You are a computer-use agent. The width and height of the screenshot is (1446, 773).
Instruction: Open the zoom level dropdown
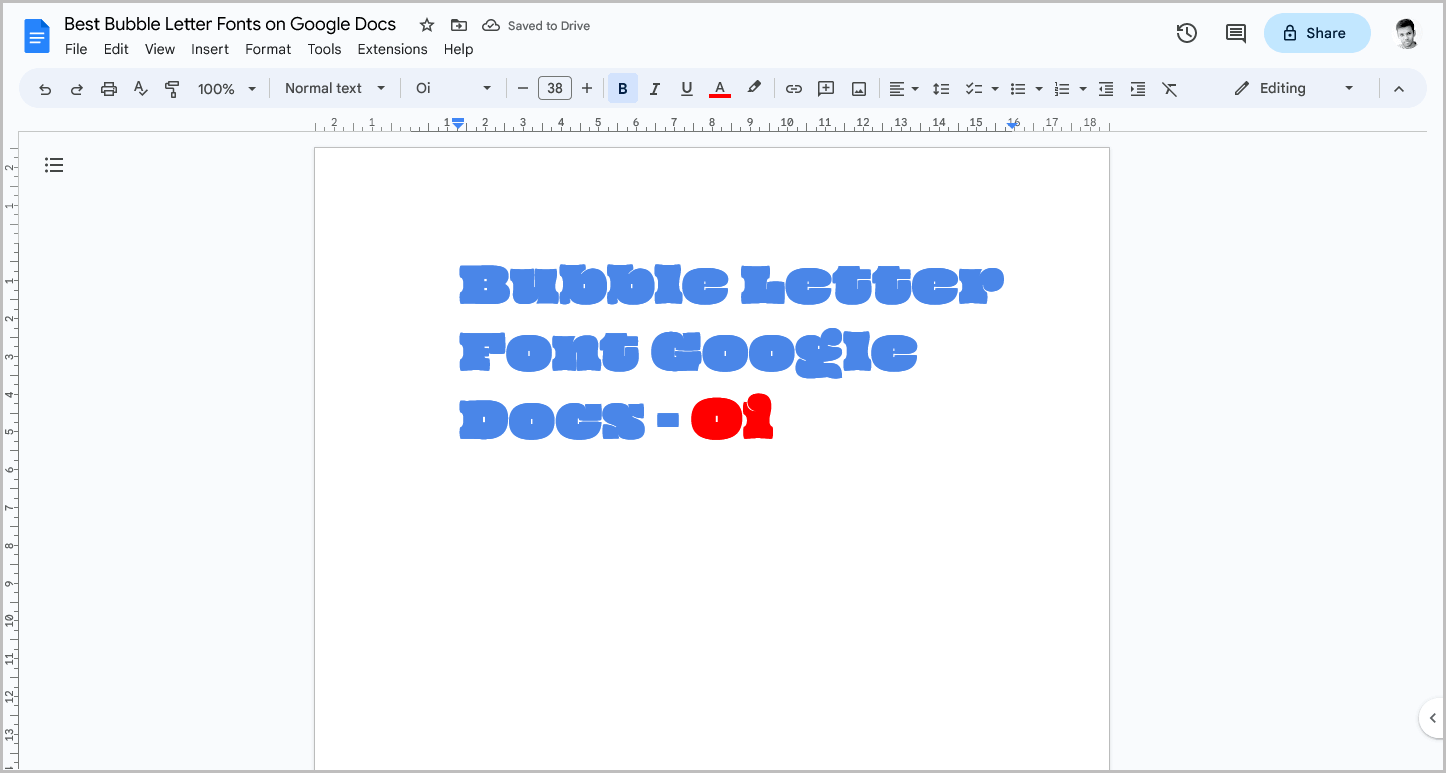click(x=227, y=89)
